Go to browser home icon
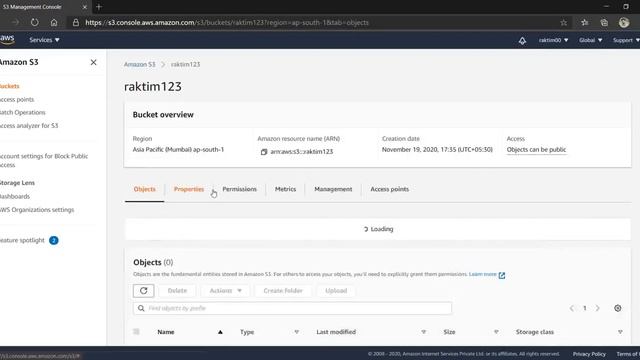 pyautogui.click(x=54, y=22)
